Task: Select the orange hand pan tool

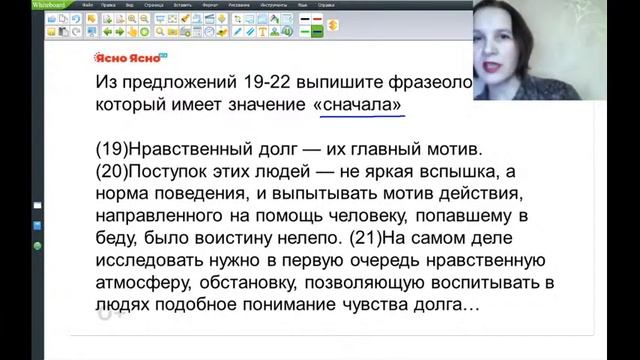Action: pos(132,31)
